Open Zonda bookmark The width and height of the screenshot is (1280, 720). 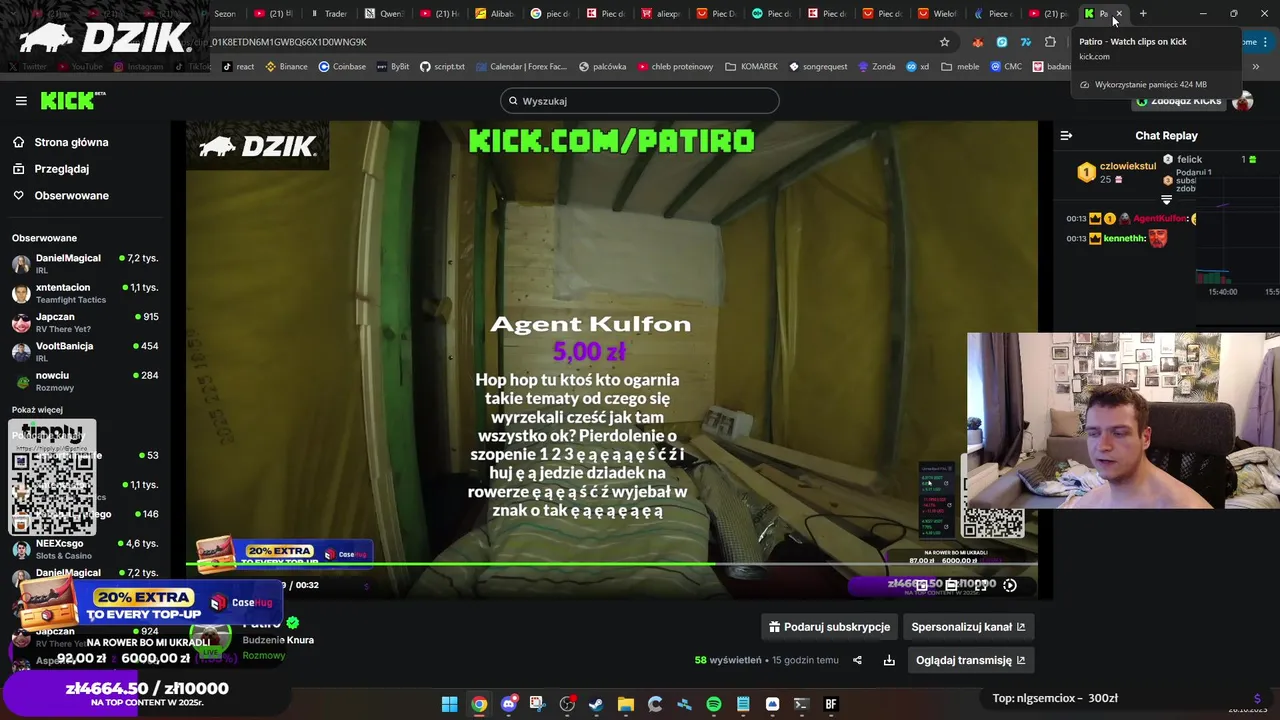tap(876, 67)
